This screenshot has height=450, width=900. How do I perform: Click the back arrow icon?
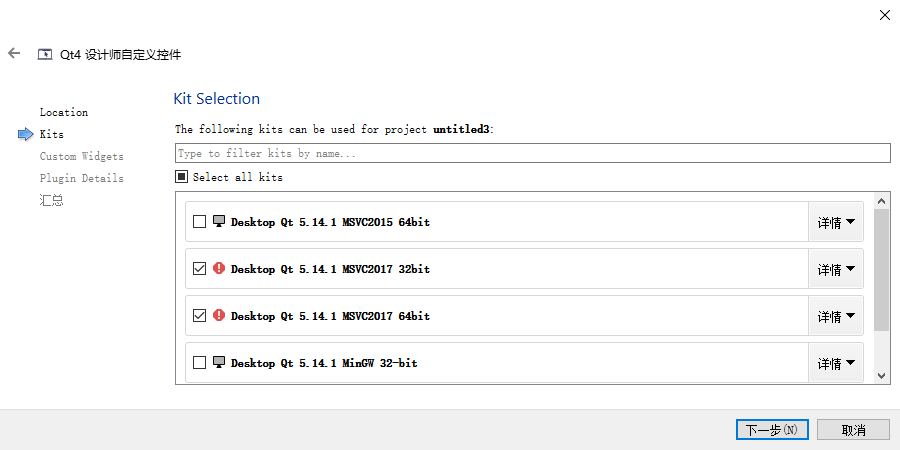[x=14, y=53]
